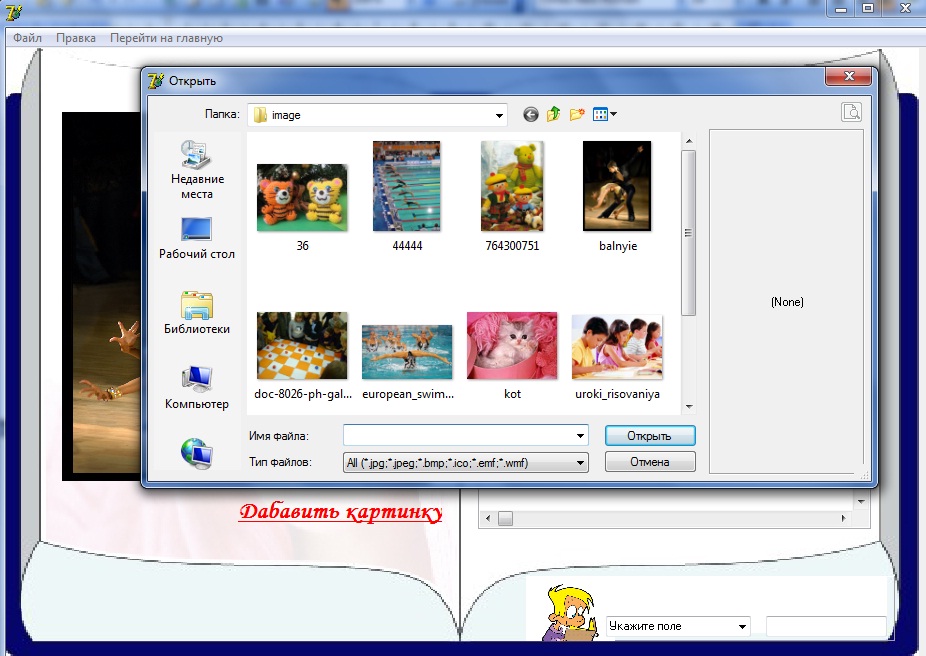
Task: Click the horizontal scrollbar thumb in main window
Action: [x=506, y=518]
